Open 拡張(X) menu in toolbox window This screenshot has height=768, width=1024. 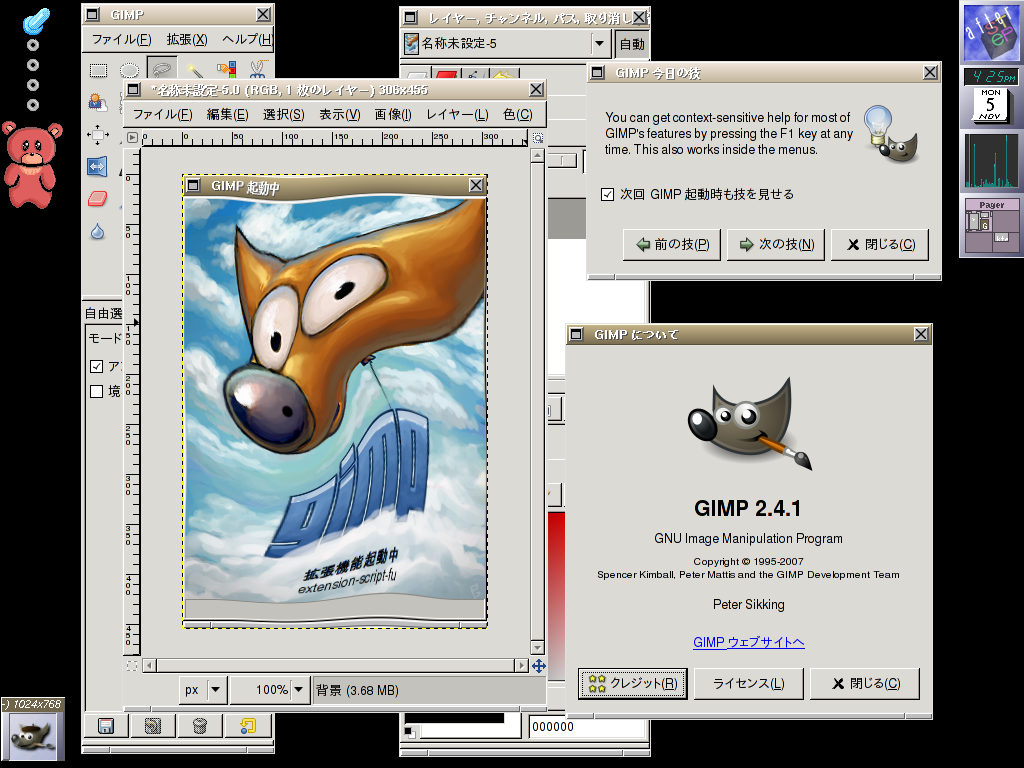click(x=187, y=39)
